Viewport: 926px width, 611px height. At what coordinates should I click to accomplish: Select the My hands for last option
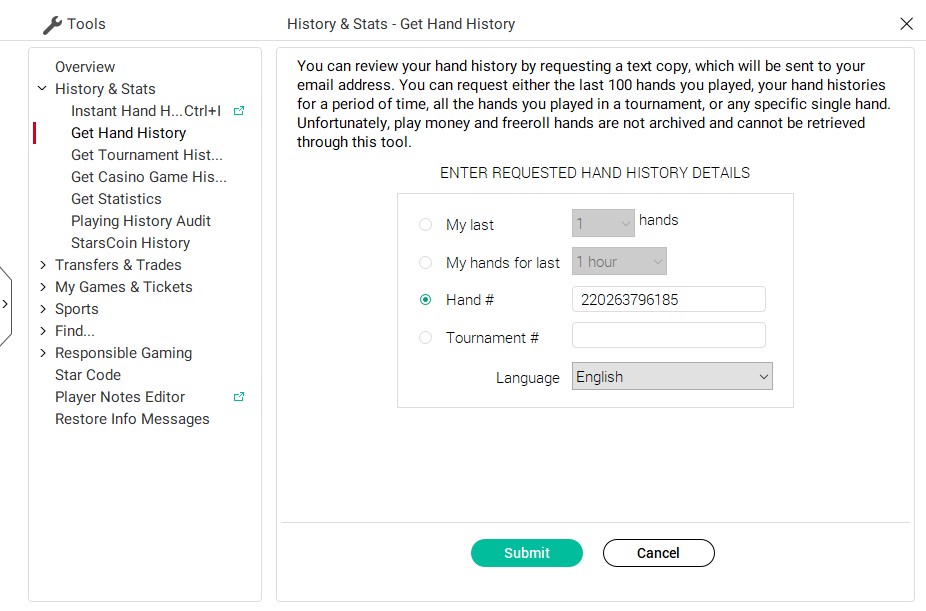pos(425,262)
